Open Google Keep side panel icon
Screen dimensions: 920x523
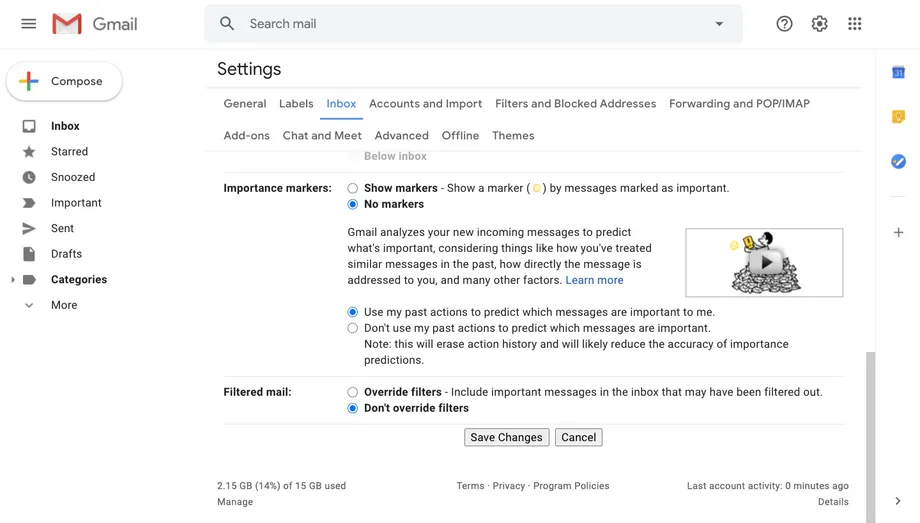coord(898,117)
